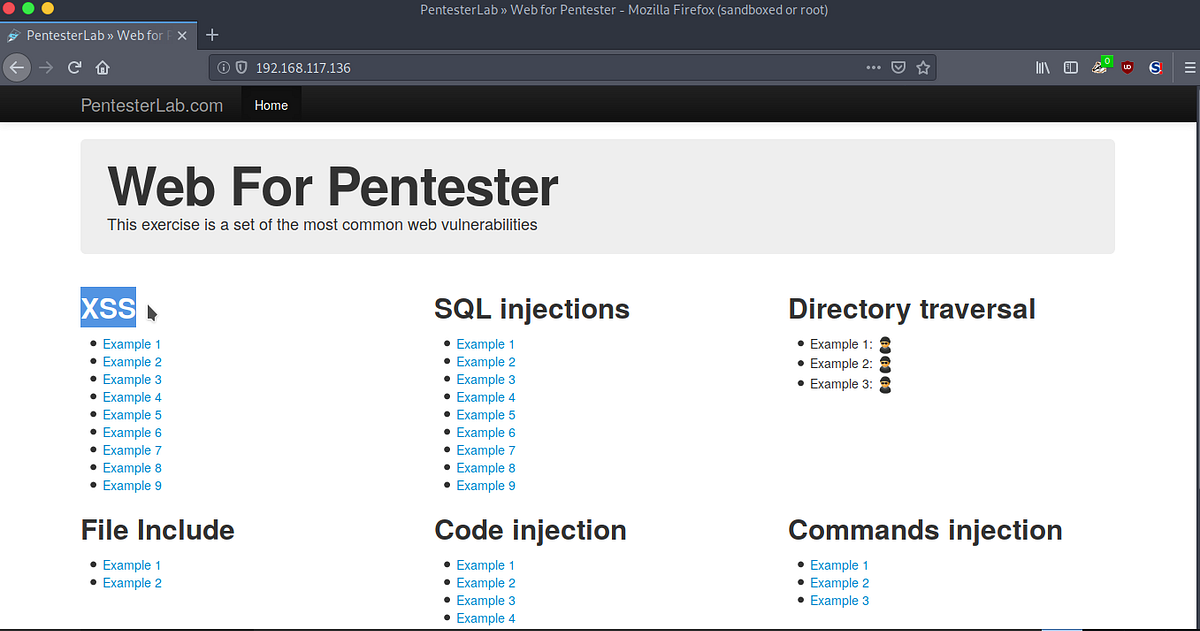This screenshot has width=1200, height=631.
Task: Open a new tab with the plus button
Action: tap(211, 34)
